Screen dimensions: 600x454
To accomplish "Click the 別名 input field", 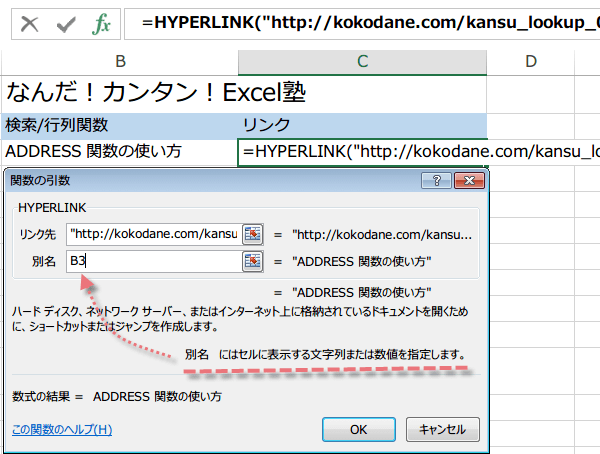I will [x=154, y=261].
